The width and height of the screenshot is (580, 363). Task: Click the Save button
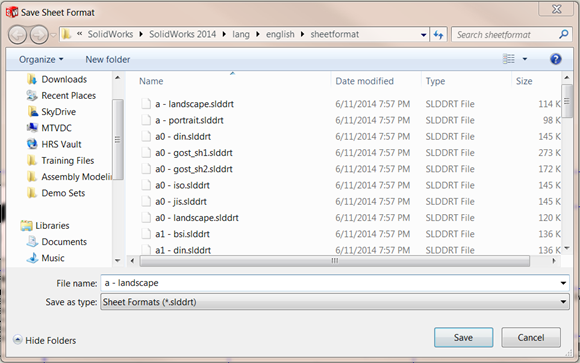tap(463, 337)
